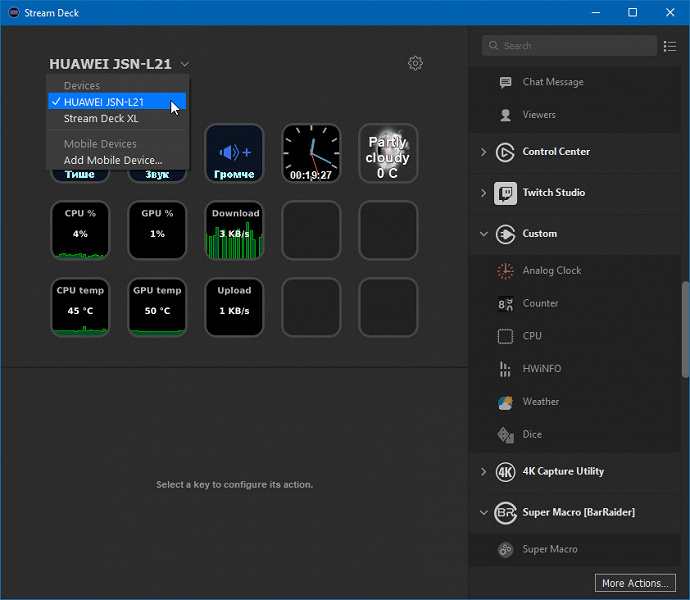Screen dimensions: 690x600
Task: Select the analog clock key
Action: (311, 153)
